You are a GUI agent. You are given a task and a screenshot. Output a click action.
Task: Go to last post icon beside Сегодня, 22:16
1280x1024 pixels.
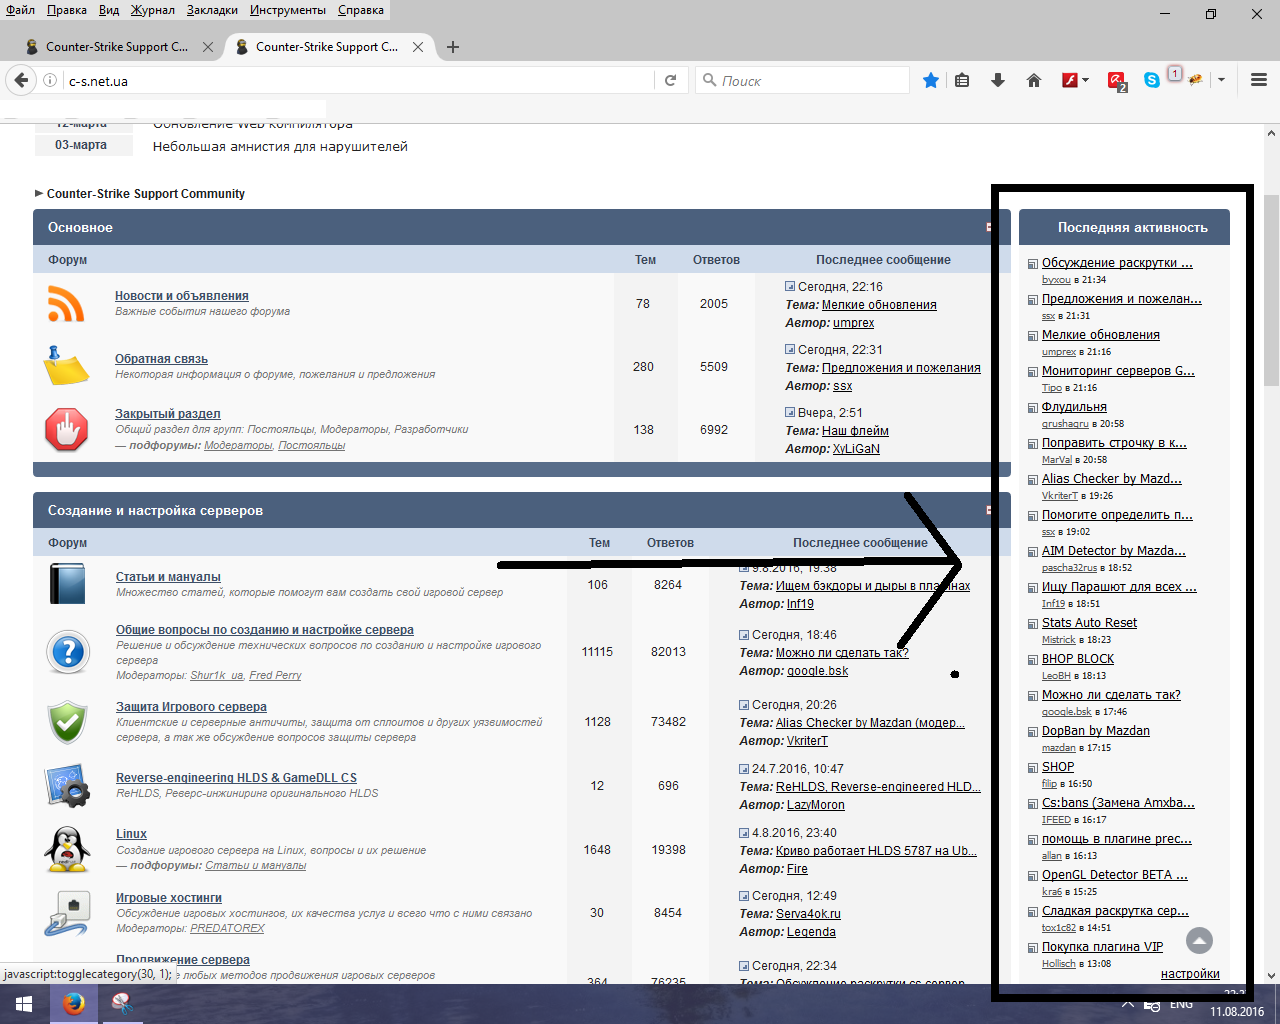[x=790, y=287]
